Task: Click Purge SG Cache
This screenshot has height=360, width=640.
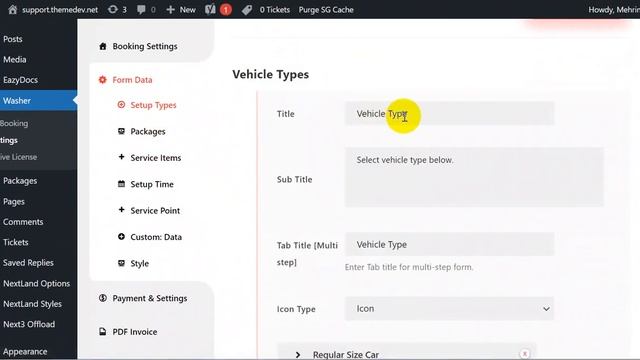Action: [326, 10]
